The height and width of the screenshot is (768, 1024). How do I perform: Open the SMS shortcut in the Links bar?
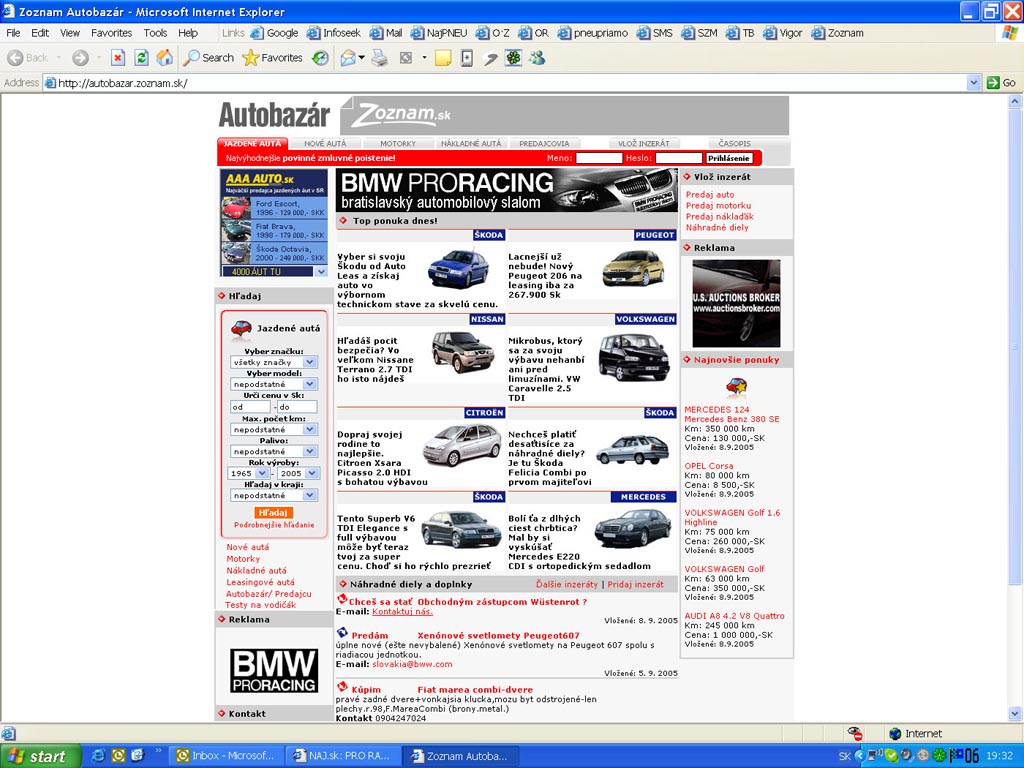655,33
